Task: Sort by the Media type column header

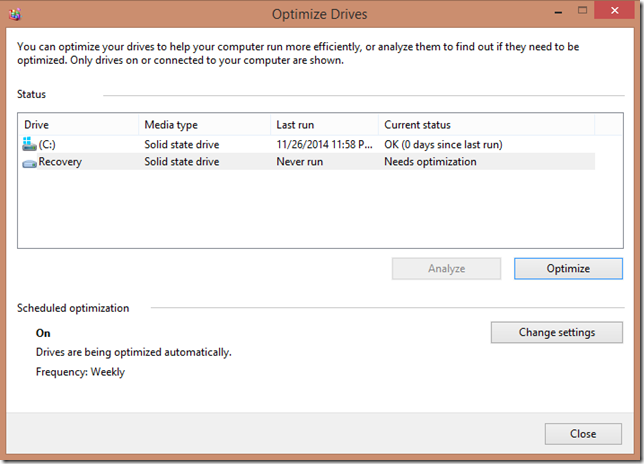Action: click(203, 125)
